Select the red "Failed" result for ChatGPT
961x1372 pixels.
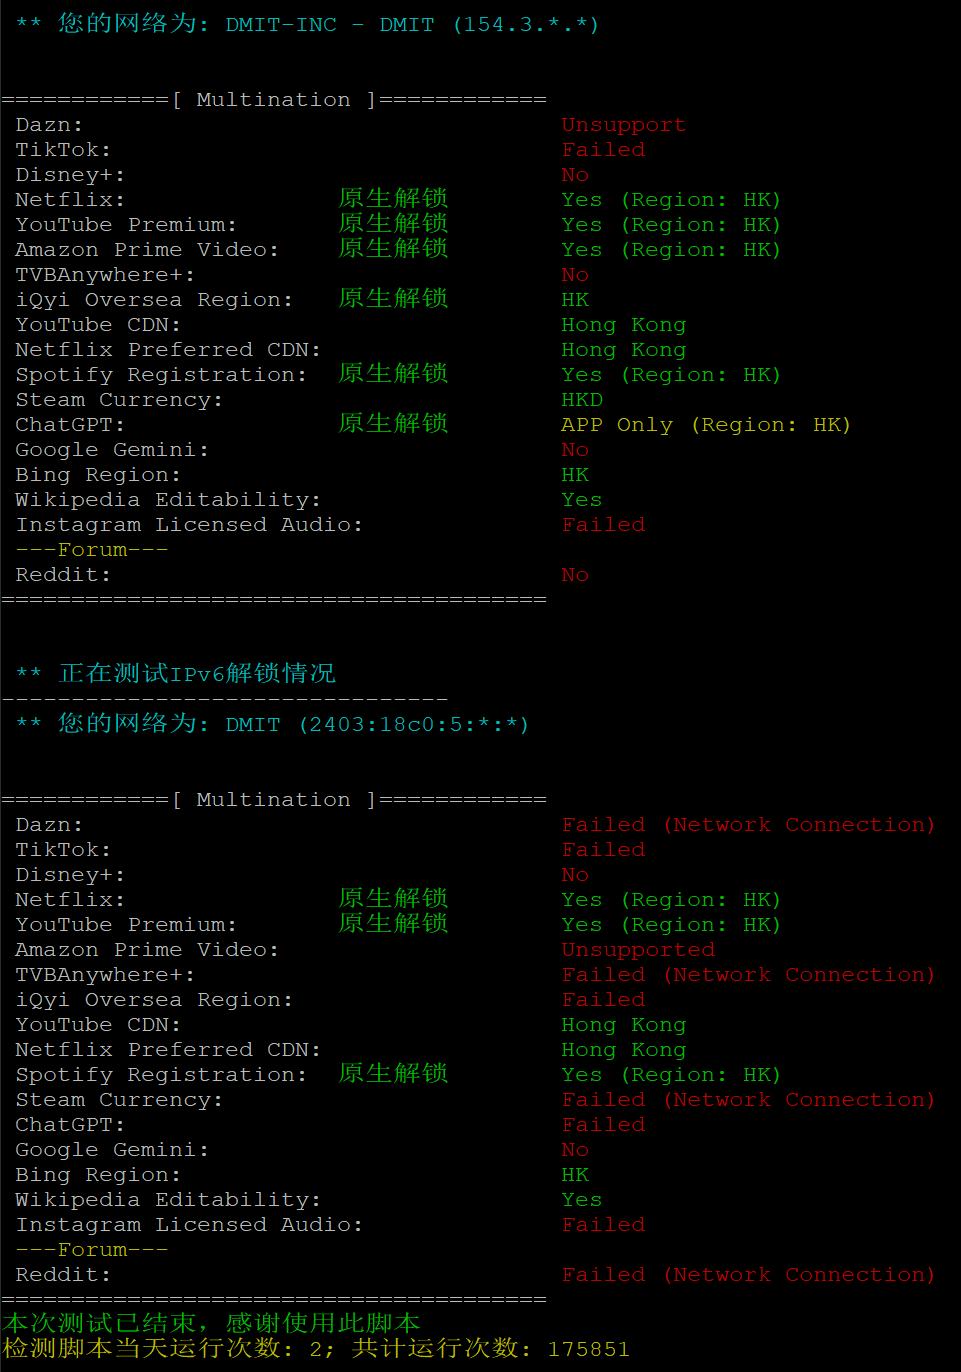coord(603,1125)
